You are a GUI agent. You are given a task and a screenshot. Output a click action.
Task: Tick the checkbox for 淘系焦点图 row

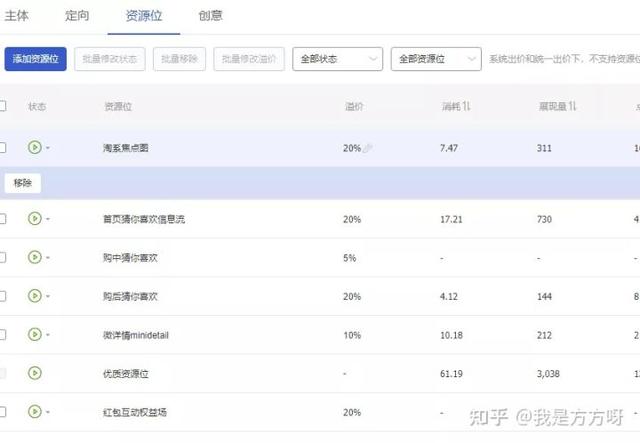coord(2,148)
